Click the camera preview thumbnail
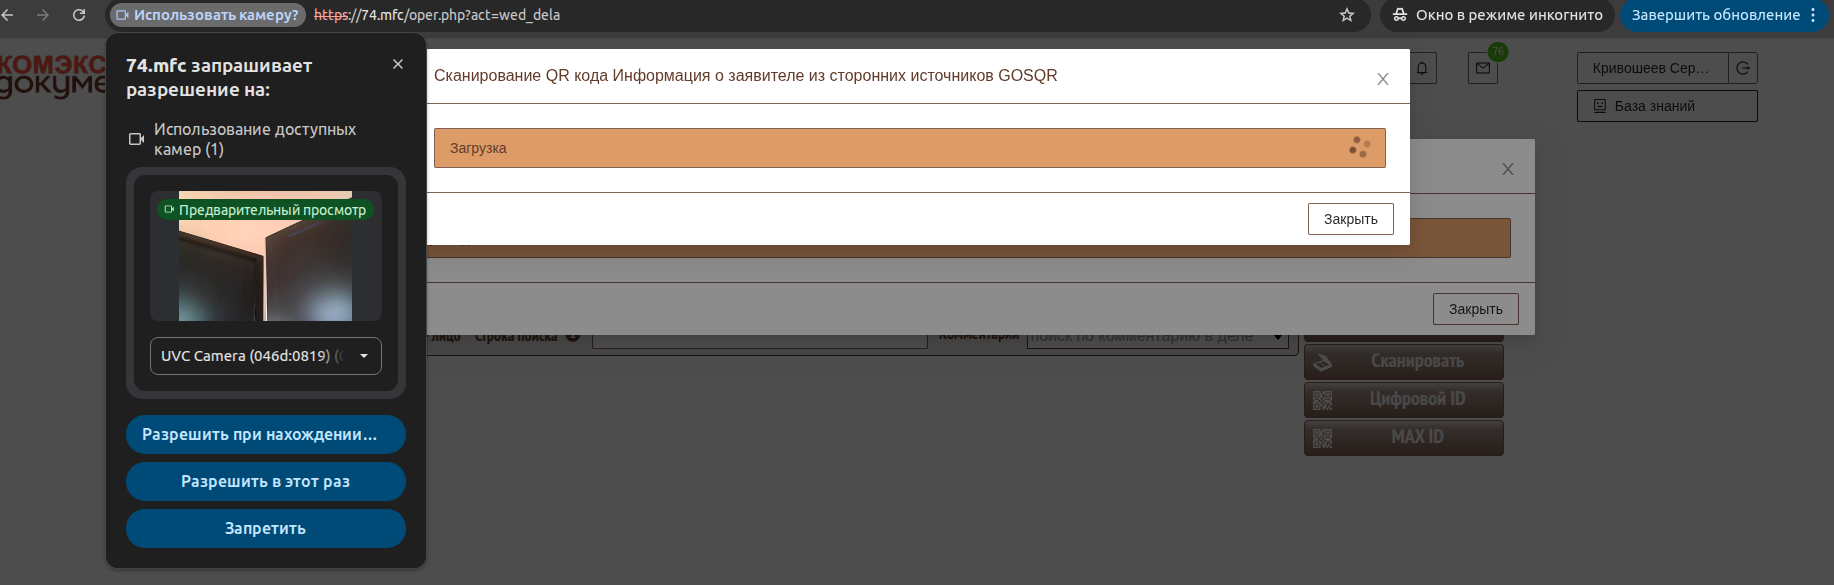Viewport: 1834px width, 585px height. coord(266,257)
